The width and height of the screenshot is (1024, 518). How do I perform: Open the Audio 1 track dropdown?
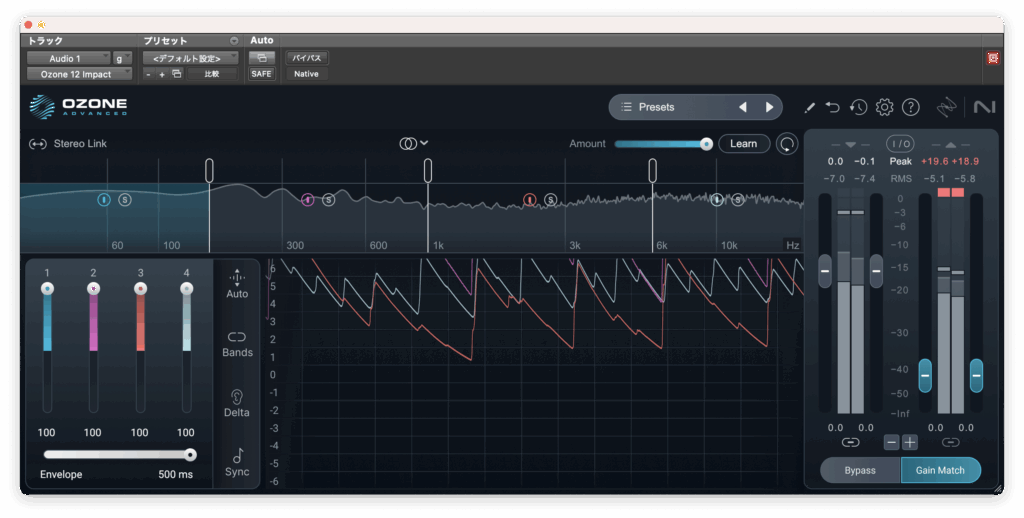tap(67, 59)
